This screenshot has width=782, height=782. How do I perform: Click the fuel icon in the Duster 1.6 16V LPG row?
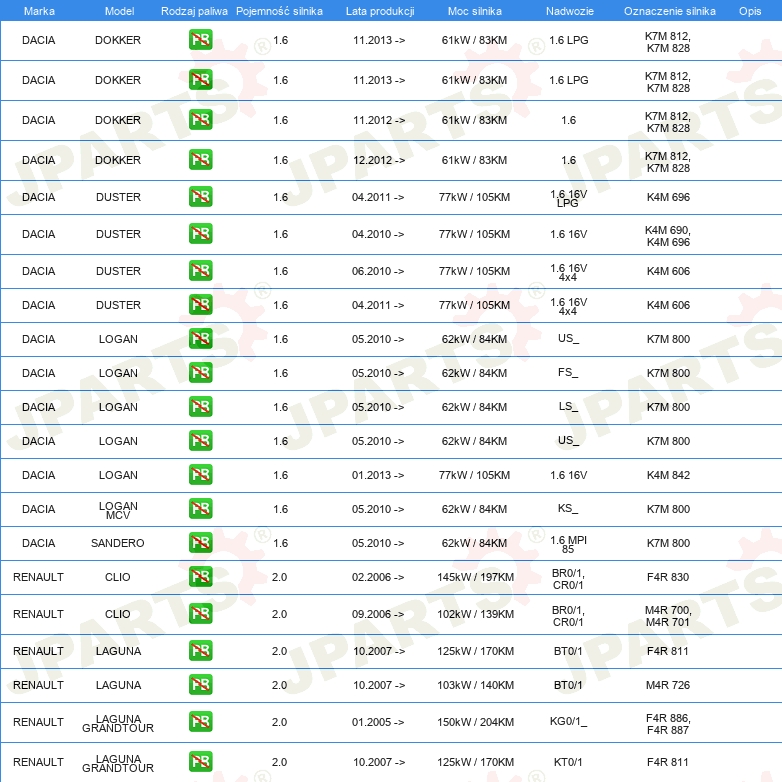pyautogui.click(x=200, y=196)
